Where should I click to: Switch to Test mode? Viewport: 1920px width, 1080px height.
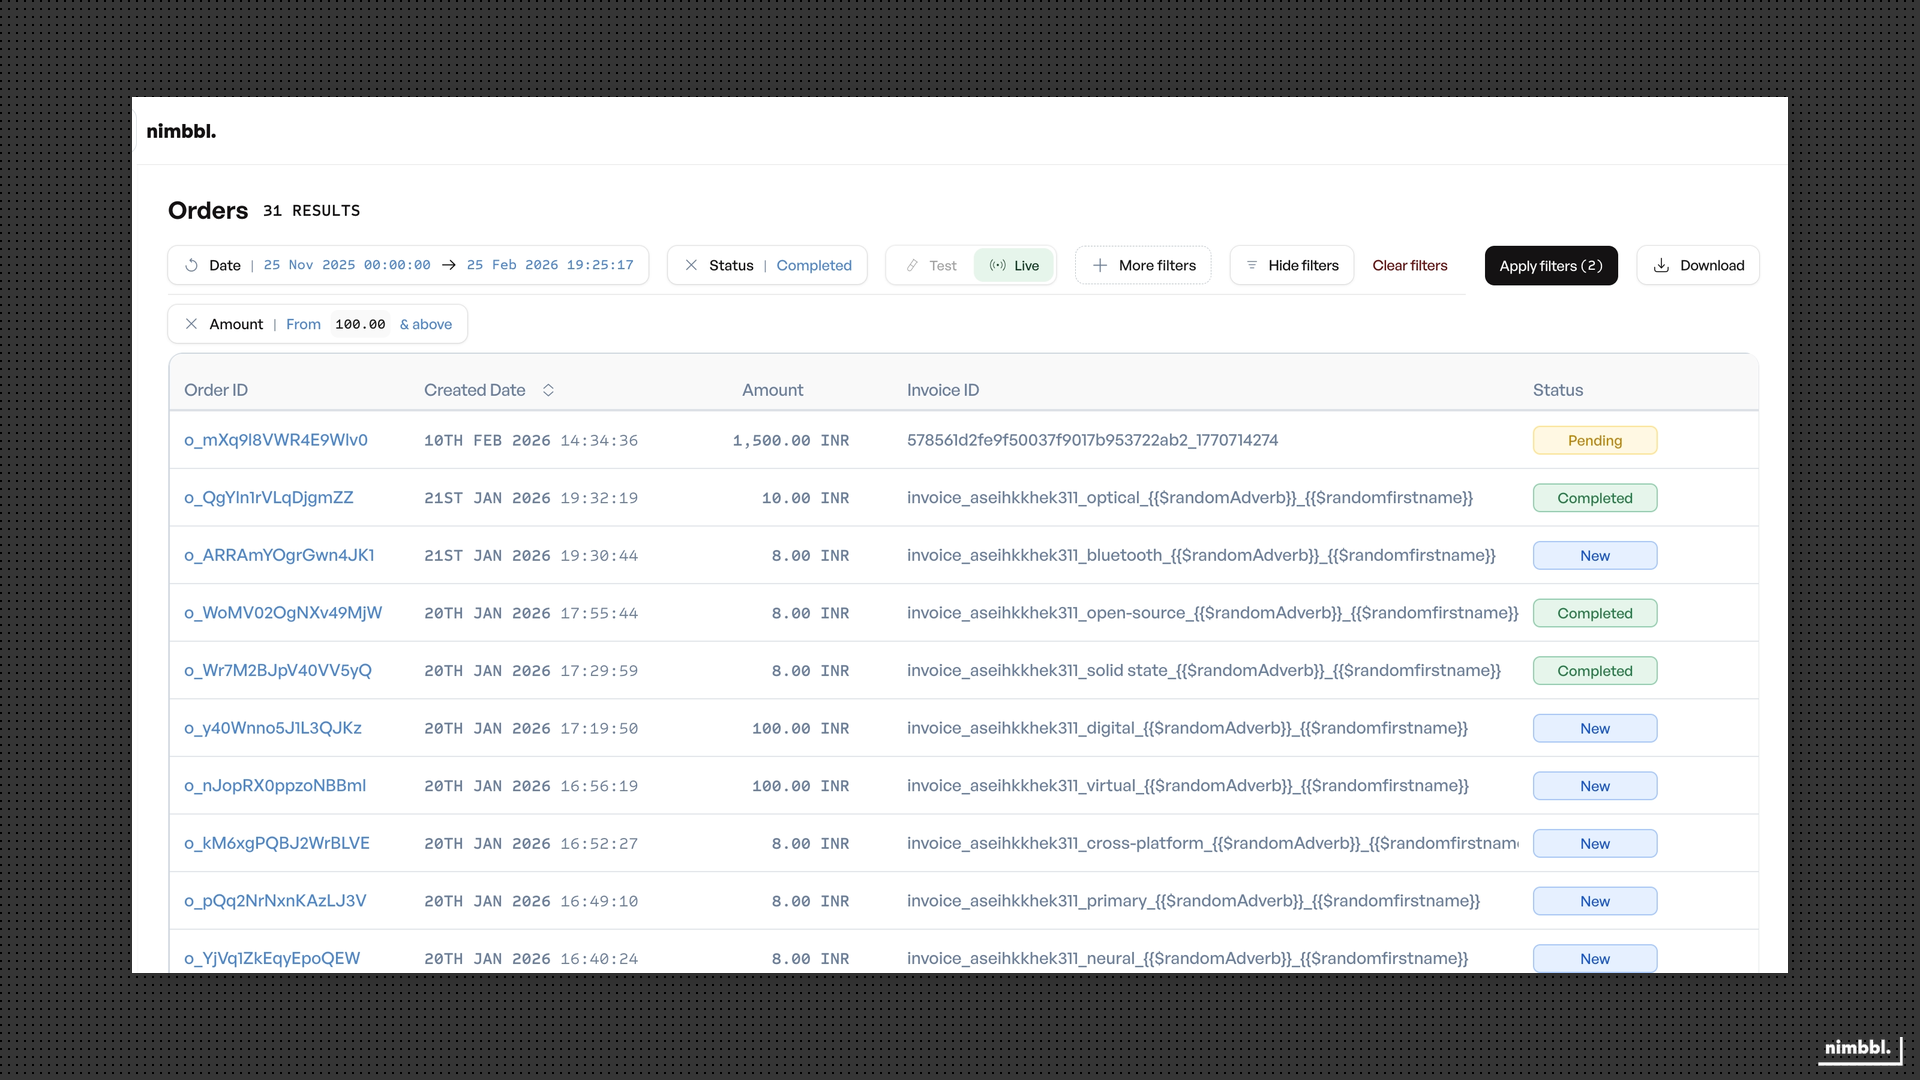(931, 265)
